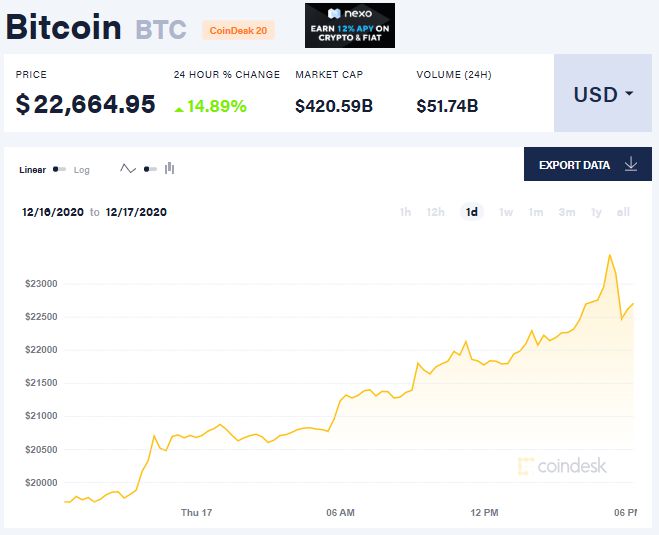
Task: Click the Nexo advertisement banner
Action: 350,25
